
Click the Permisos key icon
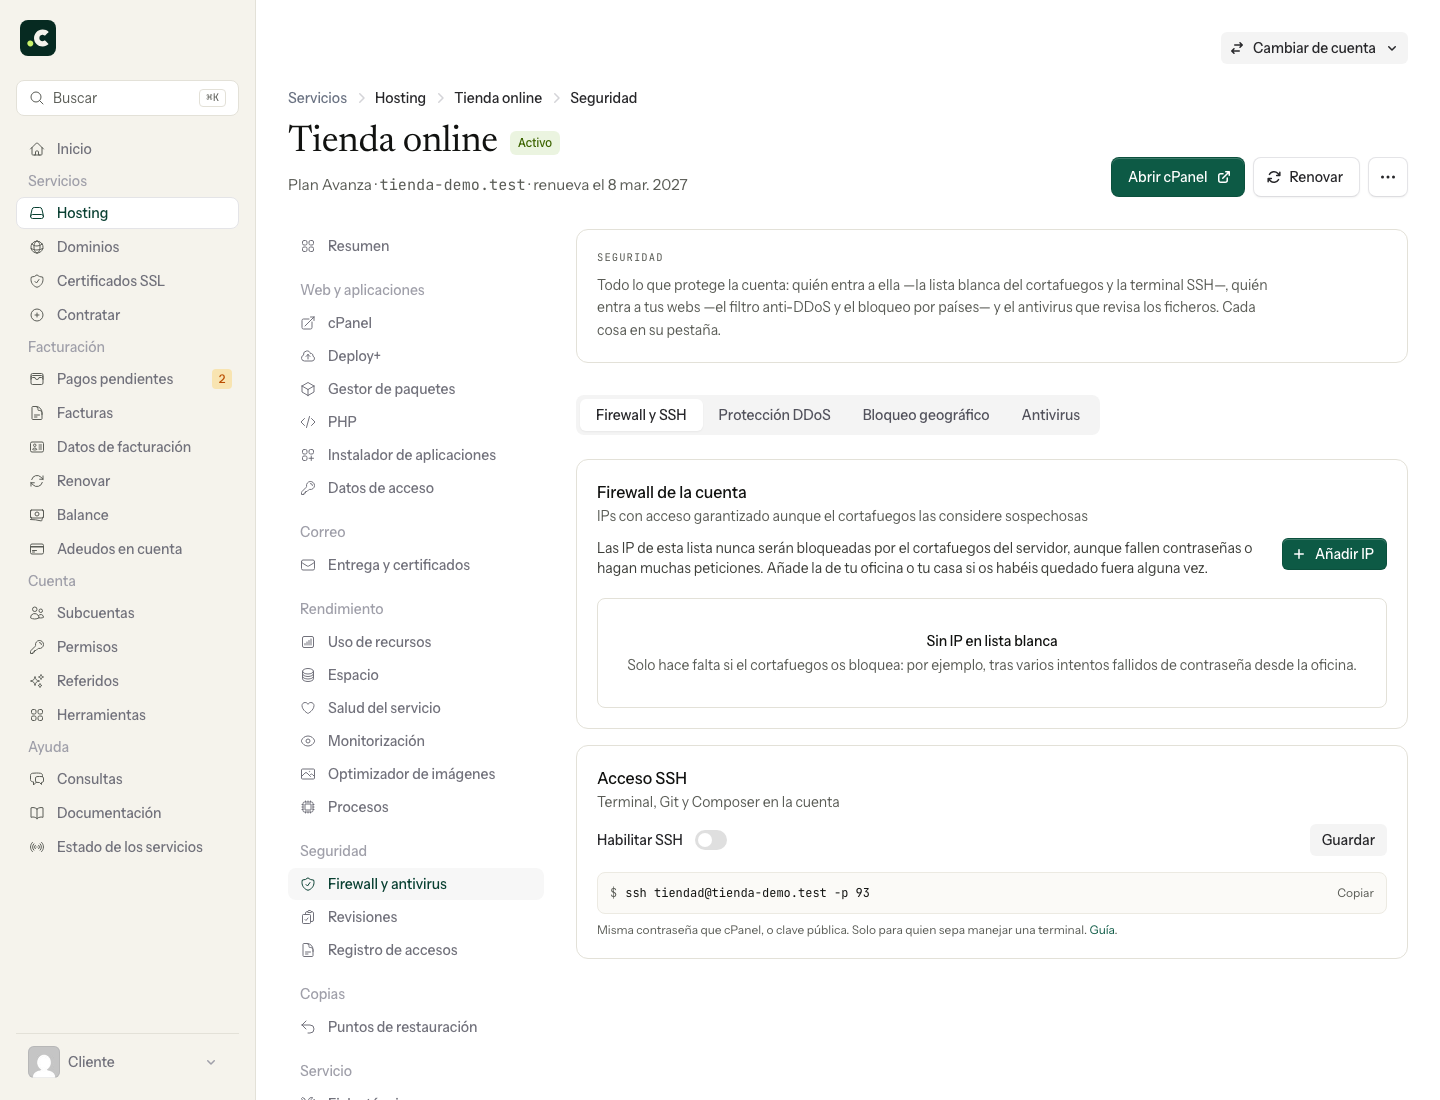(x=37, y=647)
